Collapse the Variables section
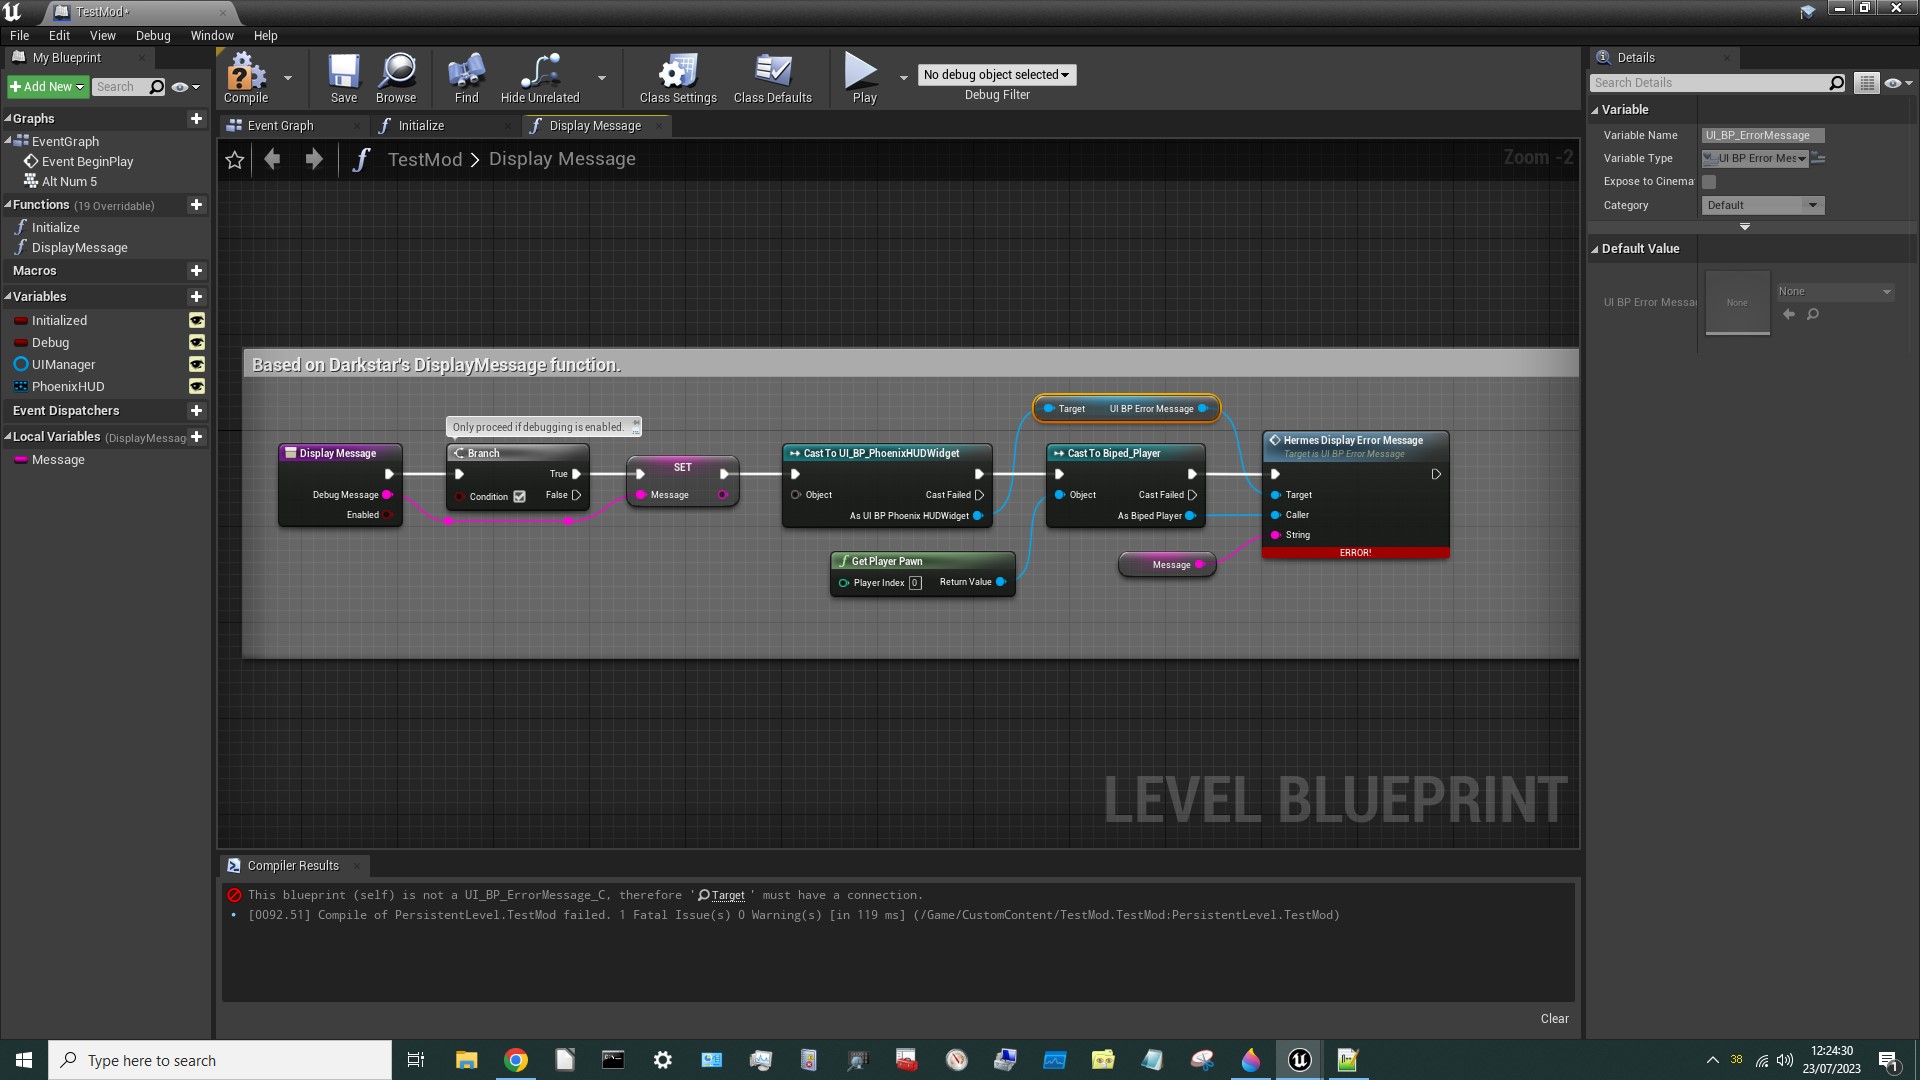This screenshot has height=1080, width=1920. point(8,296)
